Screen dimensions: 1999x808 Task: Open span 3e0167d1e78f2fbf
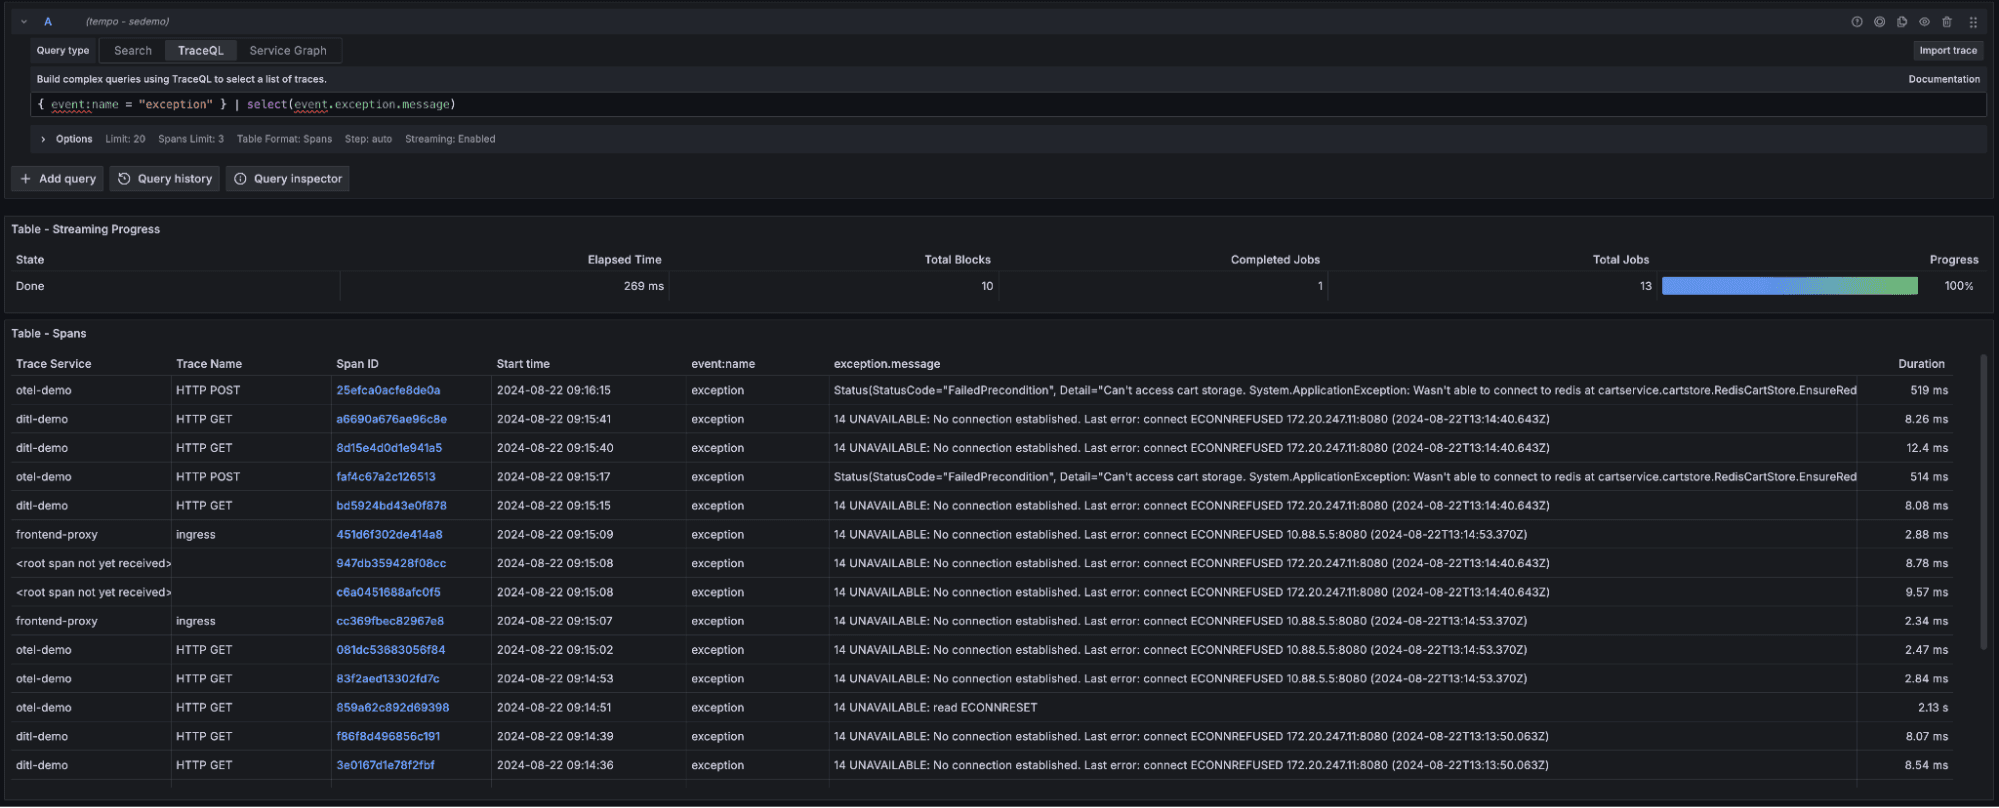[x=385, y=766]
